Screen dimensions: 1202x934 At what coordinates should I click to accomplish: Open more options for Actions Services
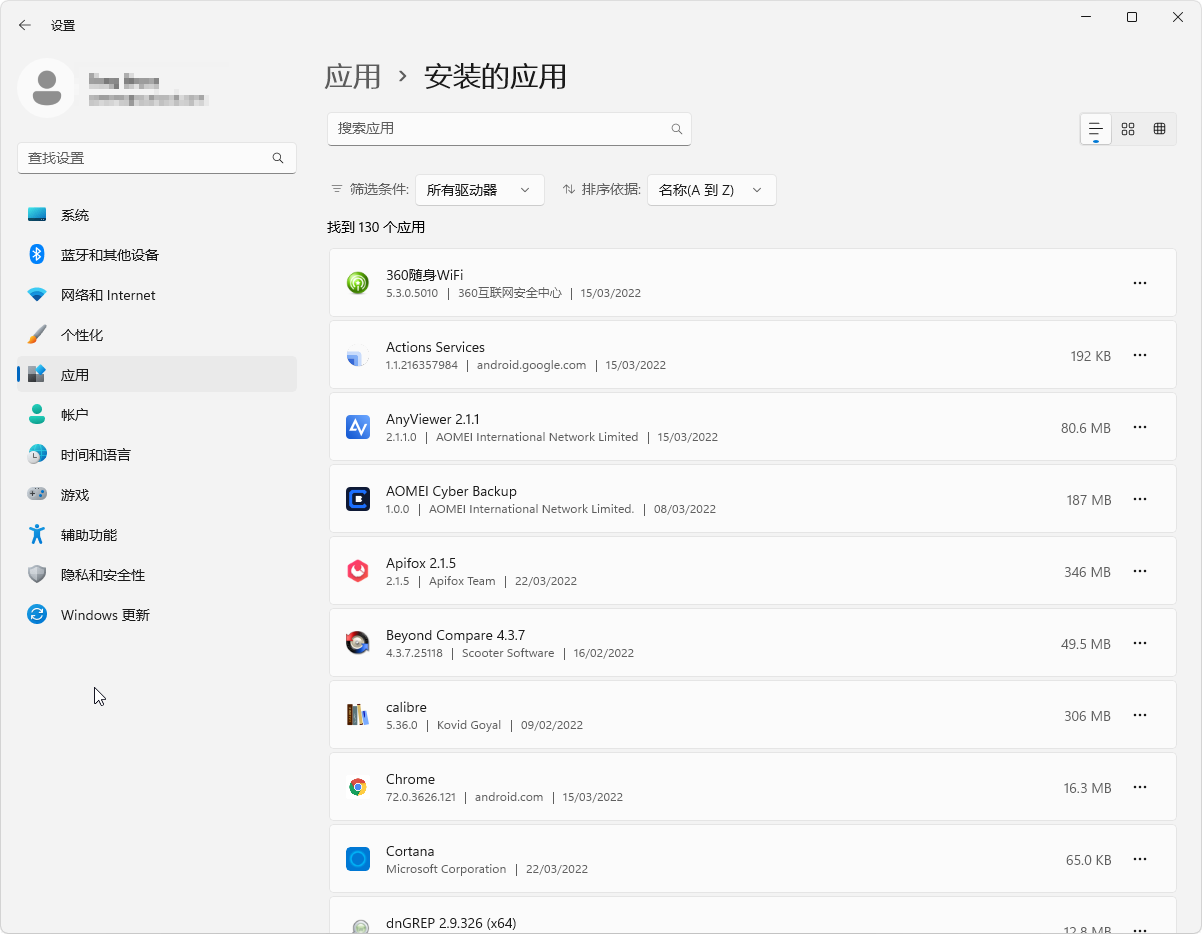click(x=1140, y=355)
